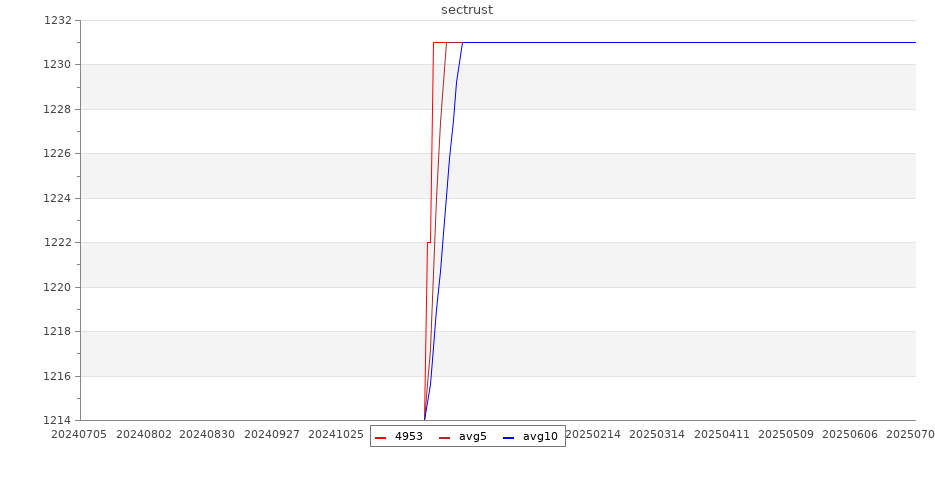Click the 20240927 x-axis date label

click(272, 435)
